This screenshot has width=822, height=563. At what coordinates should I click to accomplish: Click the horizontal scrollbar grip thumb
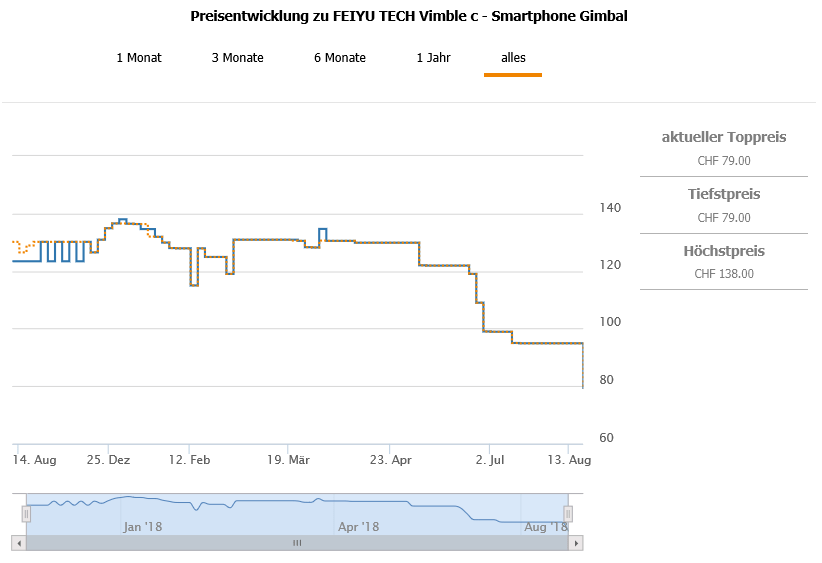pos(297,543)
